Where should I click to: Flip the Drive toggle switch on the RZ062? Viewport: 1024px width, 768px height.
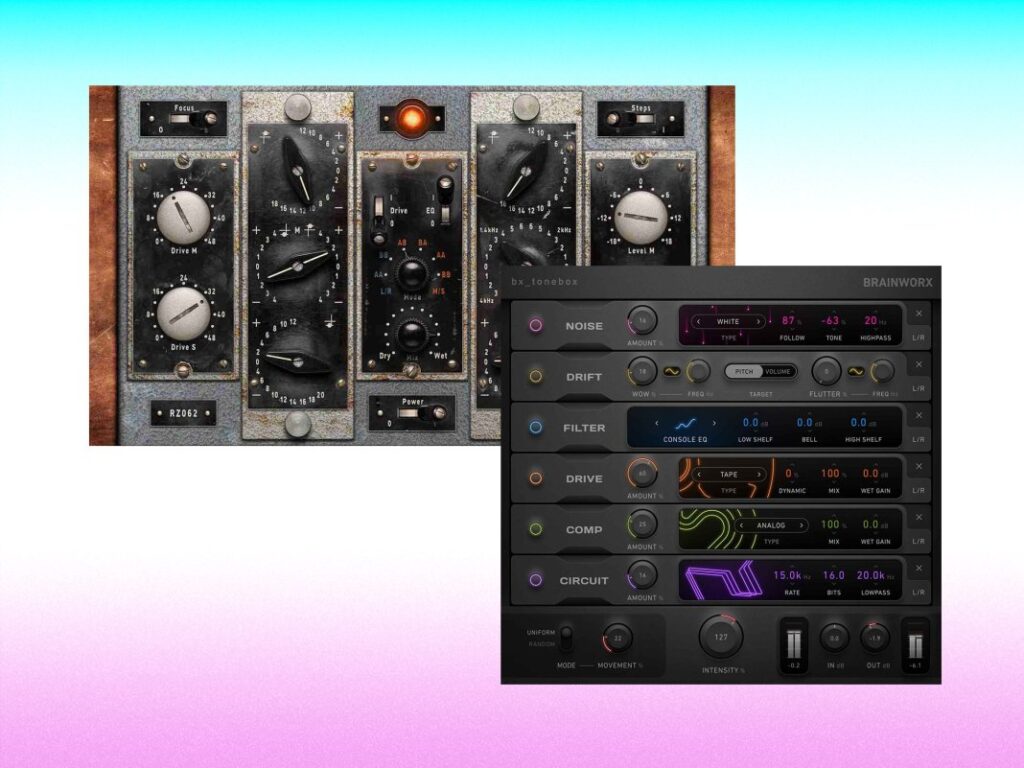coord(378,219)
